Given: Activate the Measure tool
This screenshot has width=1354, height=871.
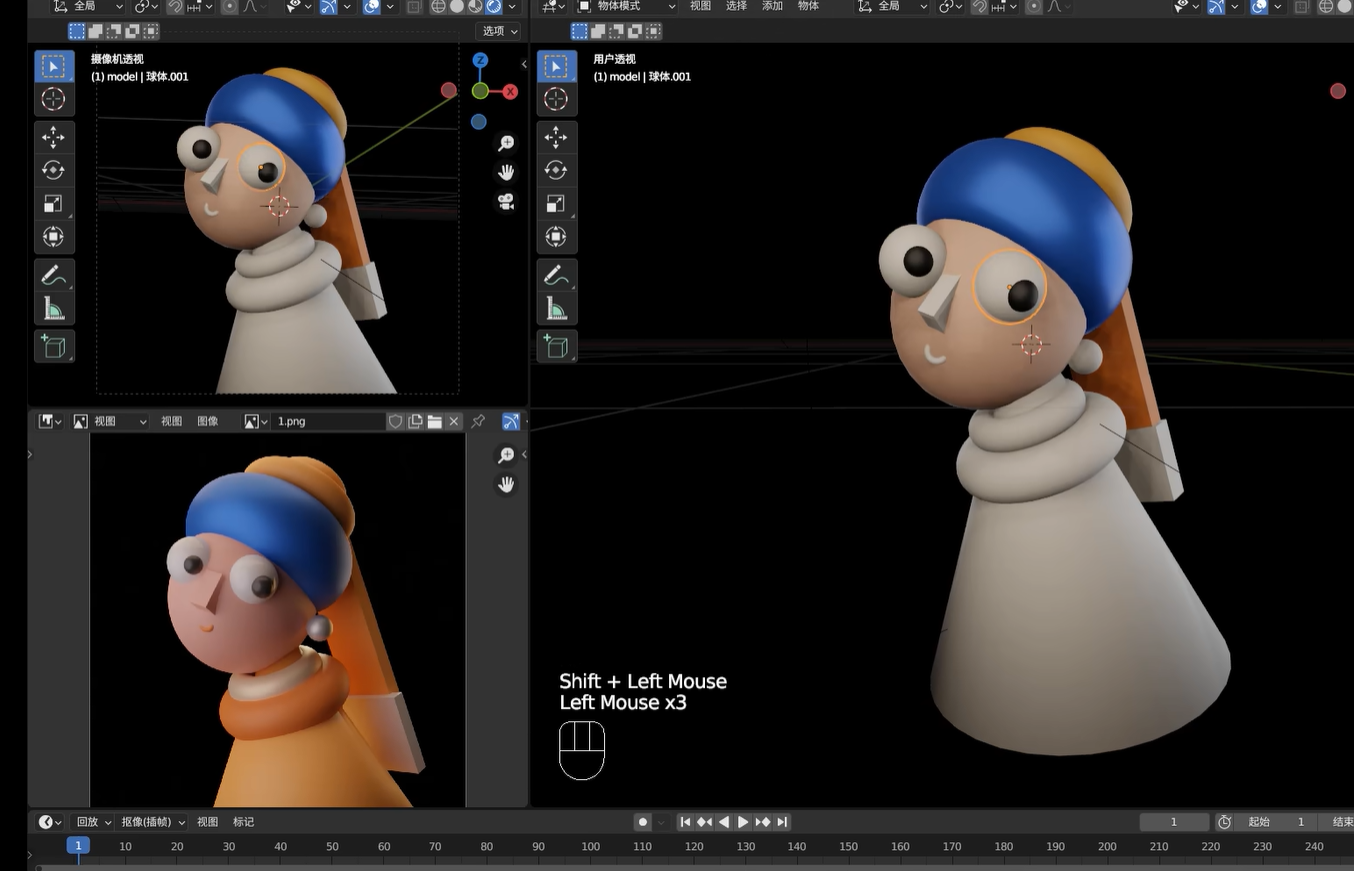Looking at the screenshot, I should (55, 307).
